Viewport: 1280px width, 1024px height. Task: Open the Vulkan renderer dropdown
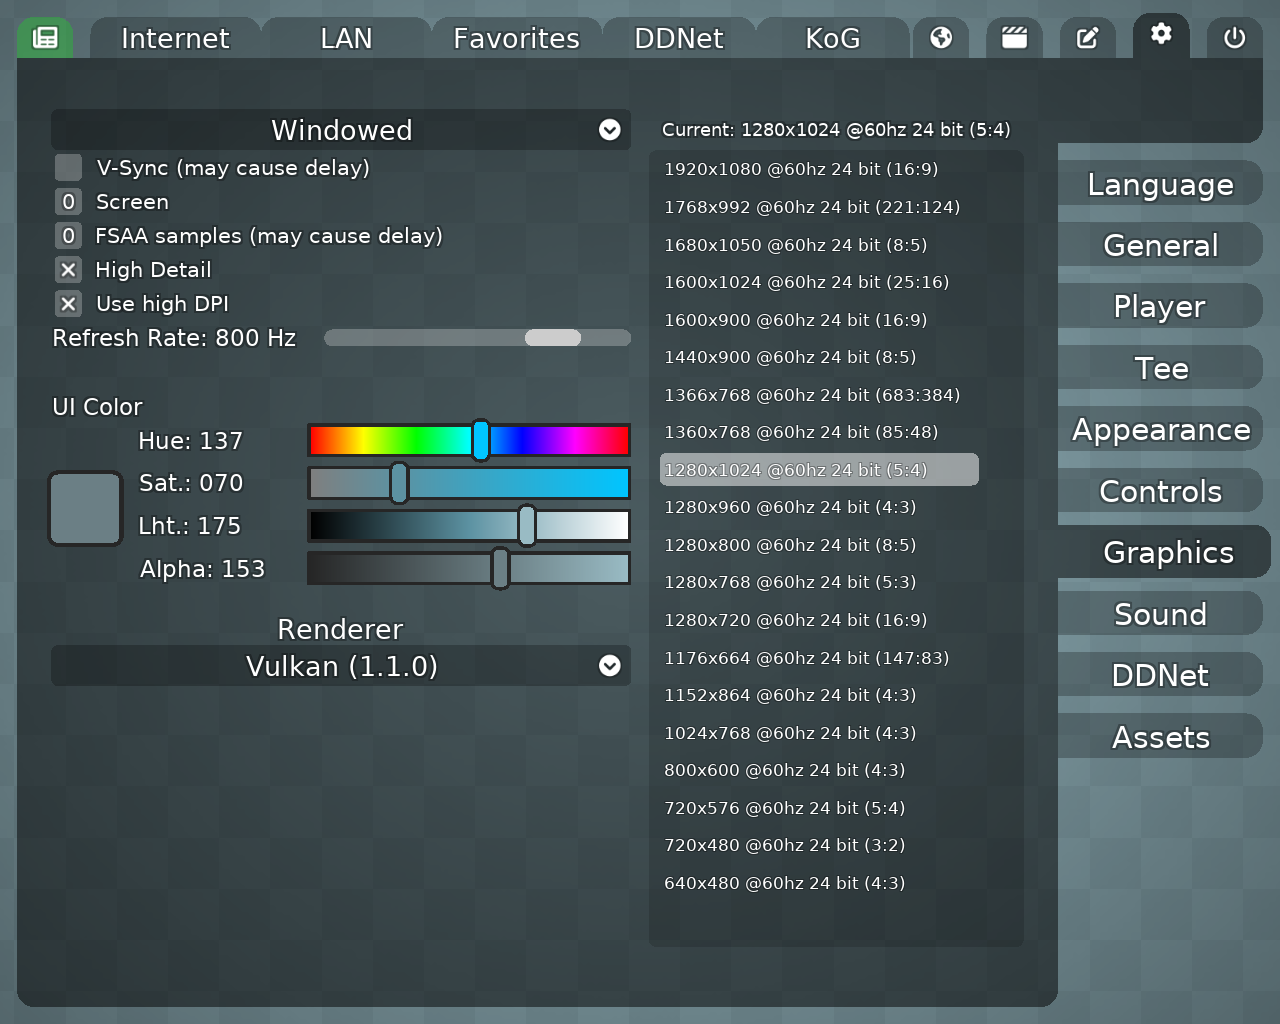pyautogui.click(x=340, y=666)
